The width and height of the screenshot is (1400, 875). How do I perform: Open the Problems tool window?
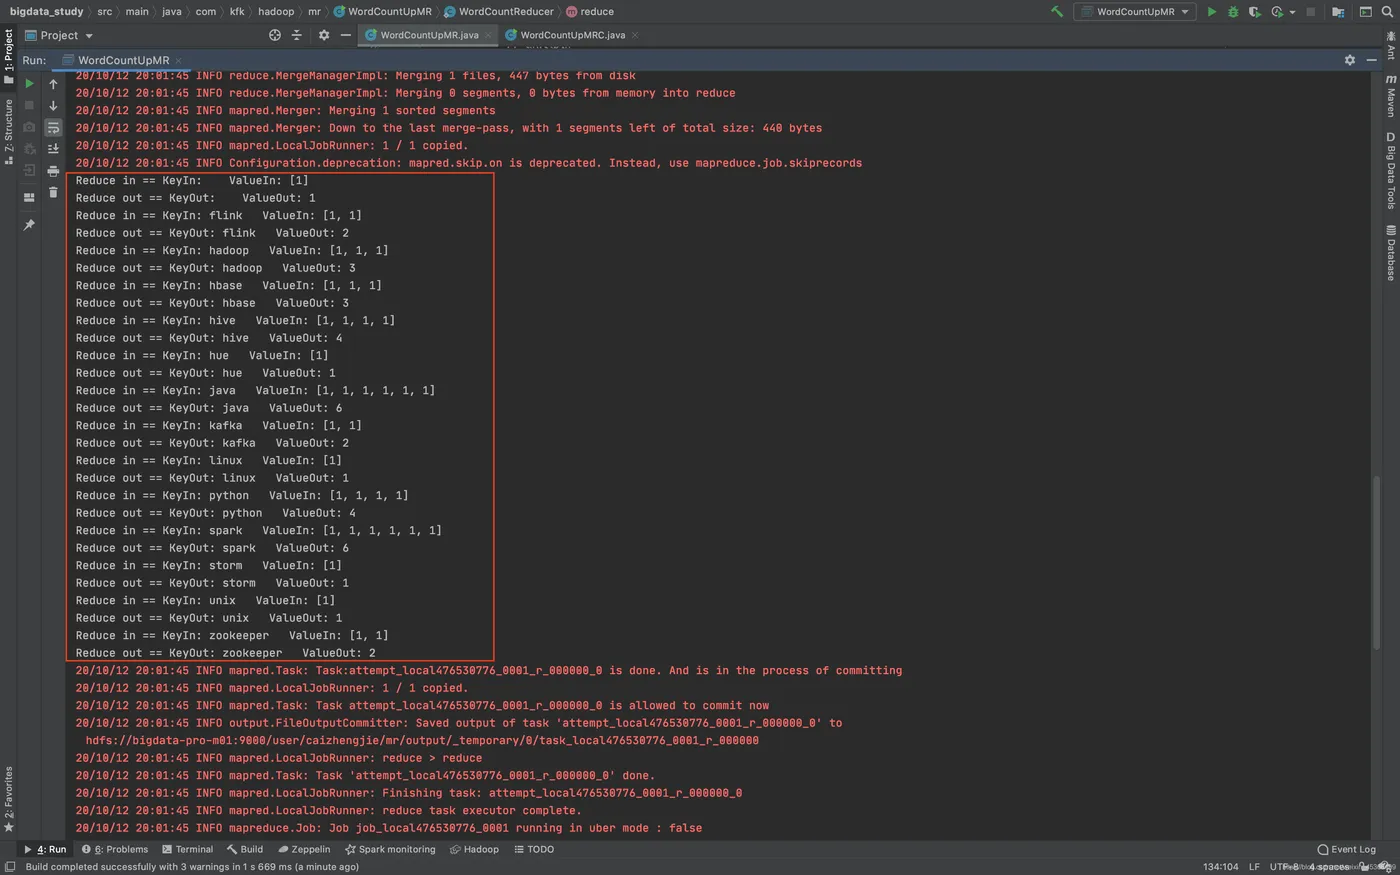(x=115, y=849)
